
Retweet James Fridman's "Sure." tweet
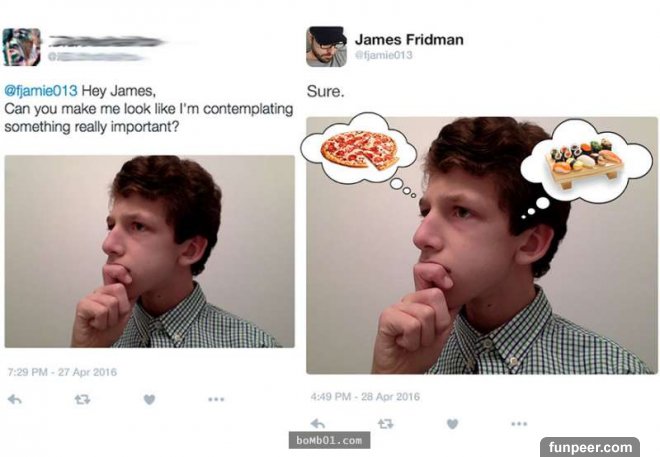tap(386, 423)
